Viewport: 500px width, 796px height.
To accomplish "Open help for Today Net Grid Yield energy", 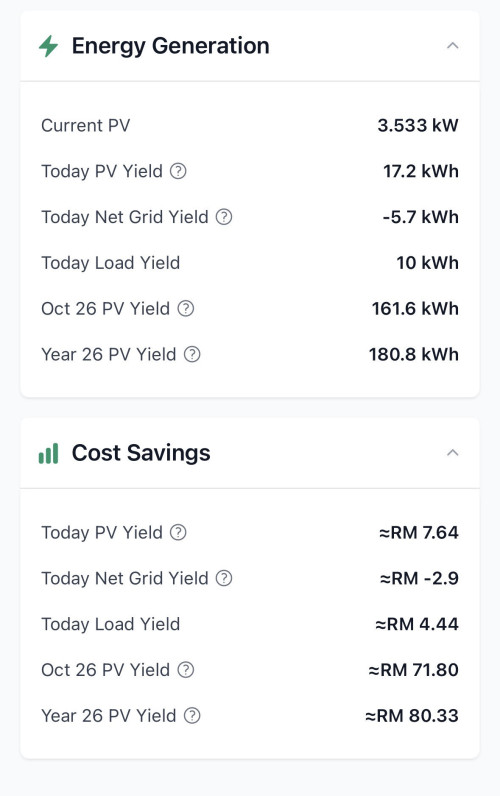I will (x=224, y=217).
